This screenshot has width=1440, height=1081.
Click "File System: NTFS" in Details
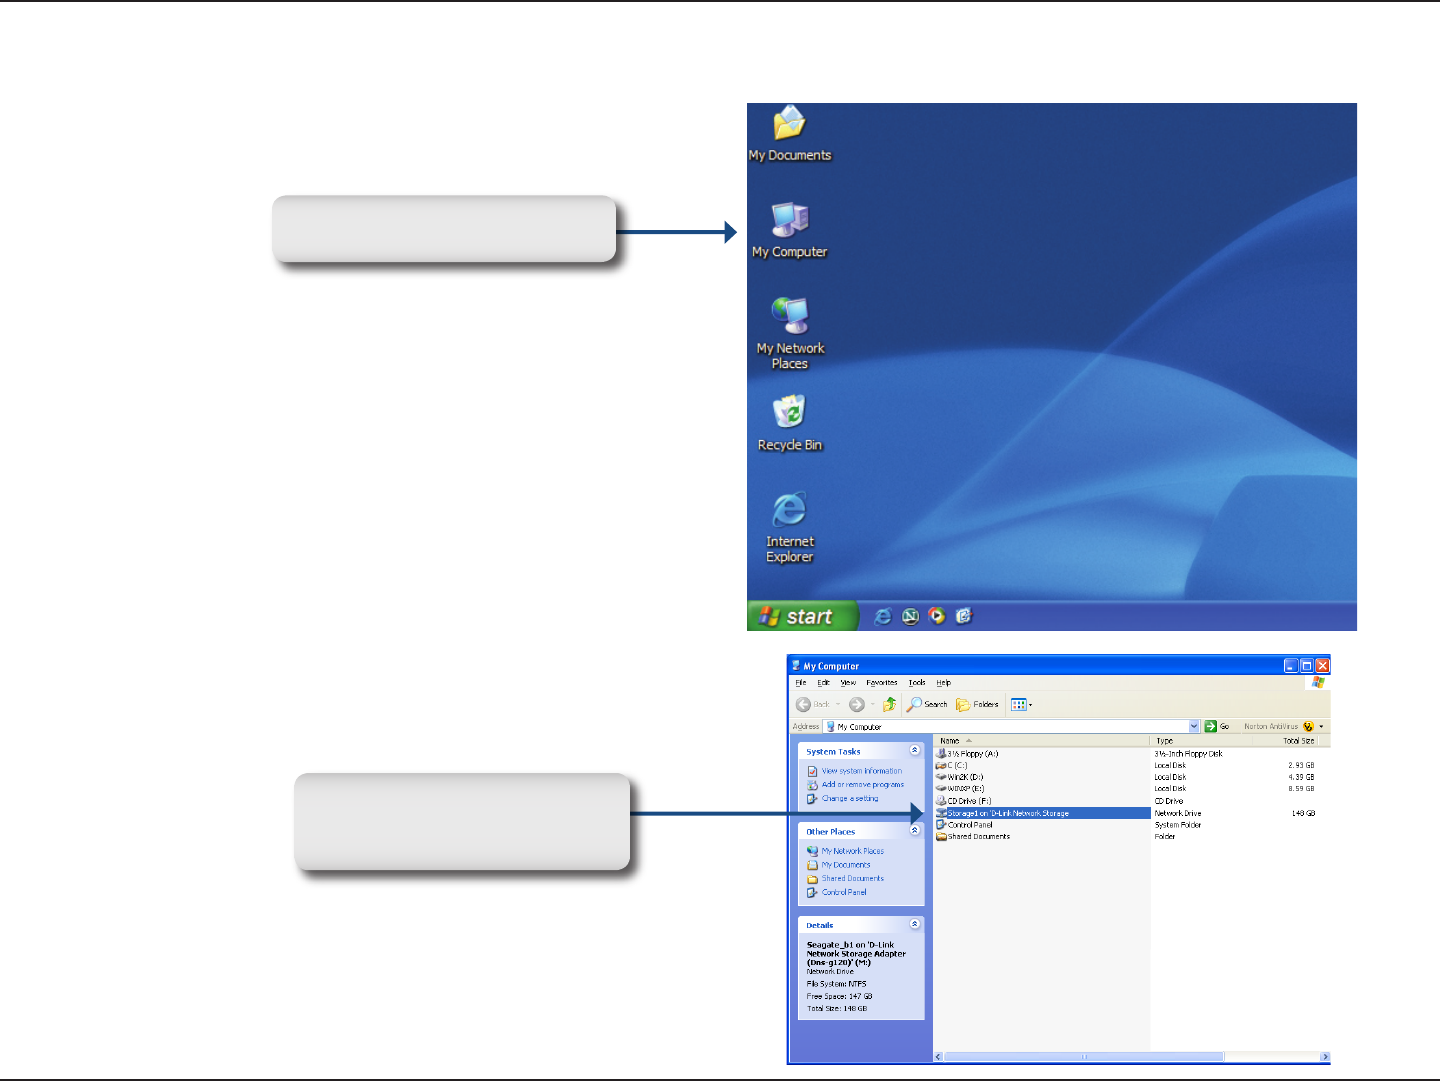pos(836,984)
